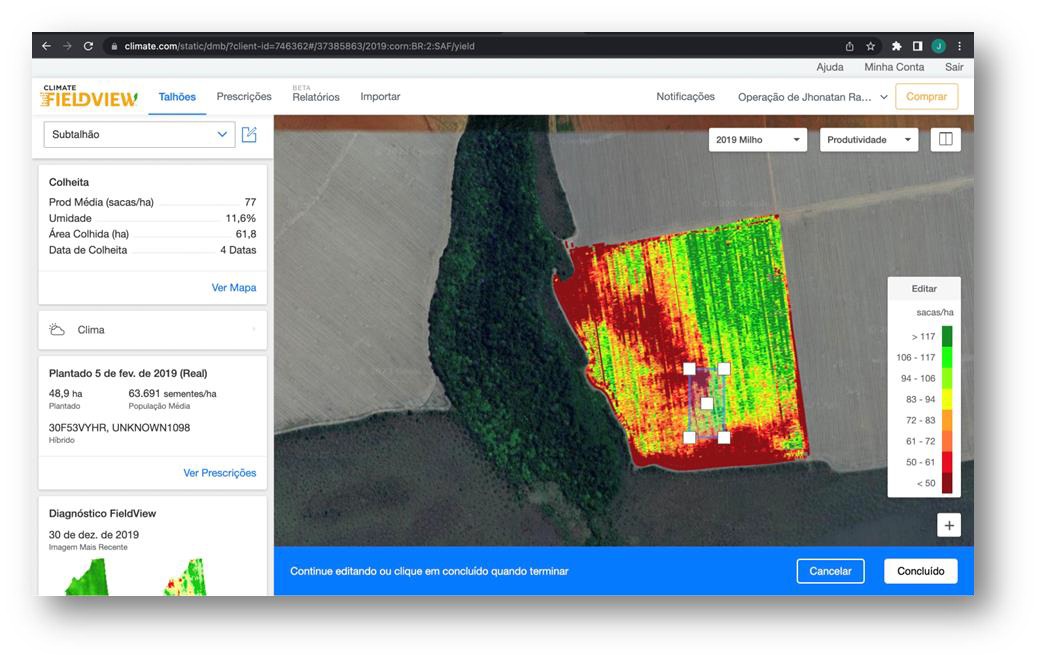Image resolution: width=1039 pixels, height=661 pixels.
Task: Click the Climate FieldView logo
Action: point(90,97)
